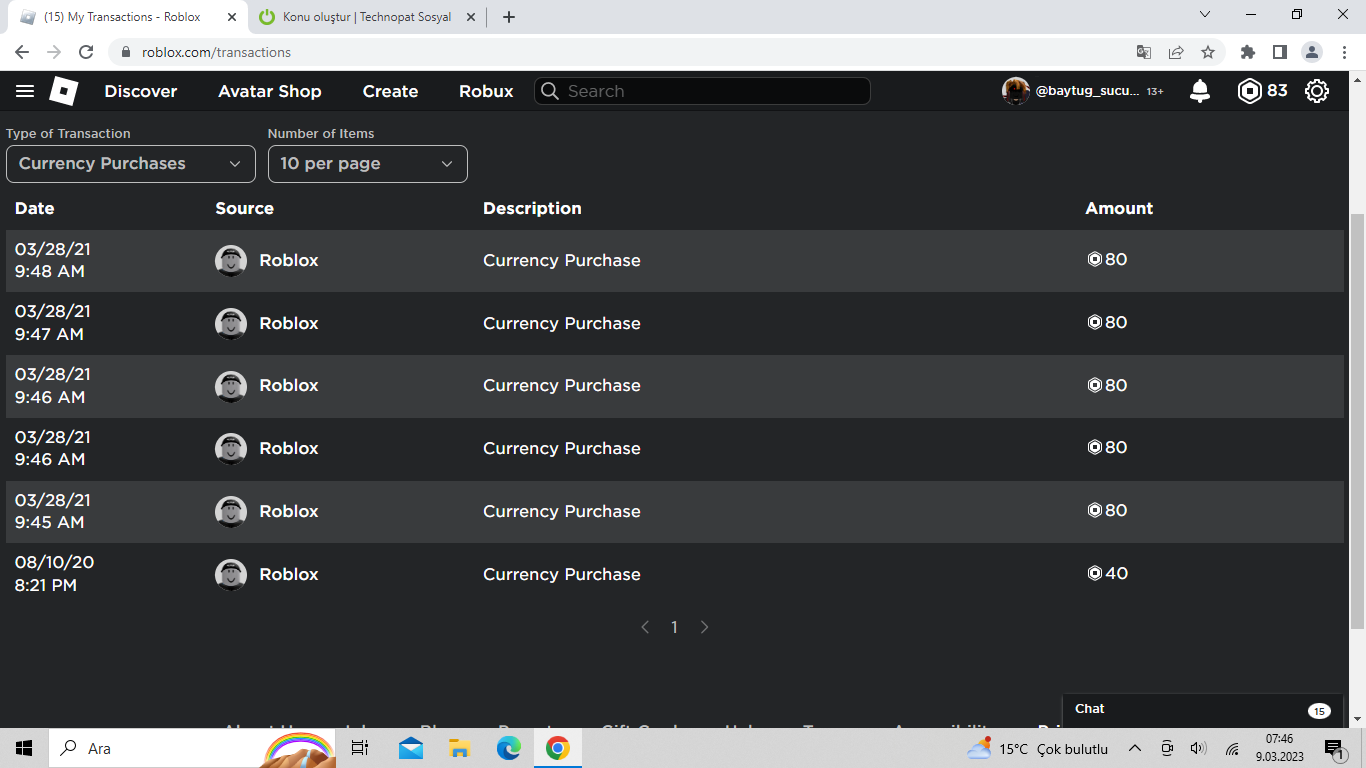Click the 08/10/20 8:21 PM date cell
The height and width of the screenshot is (768, 1366).
pos(54,574)
